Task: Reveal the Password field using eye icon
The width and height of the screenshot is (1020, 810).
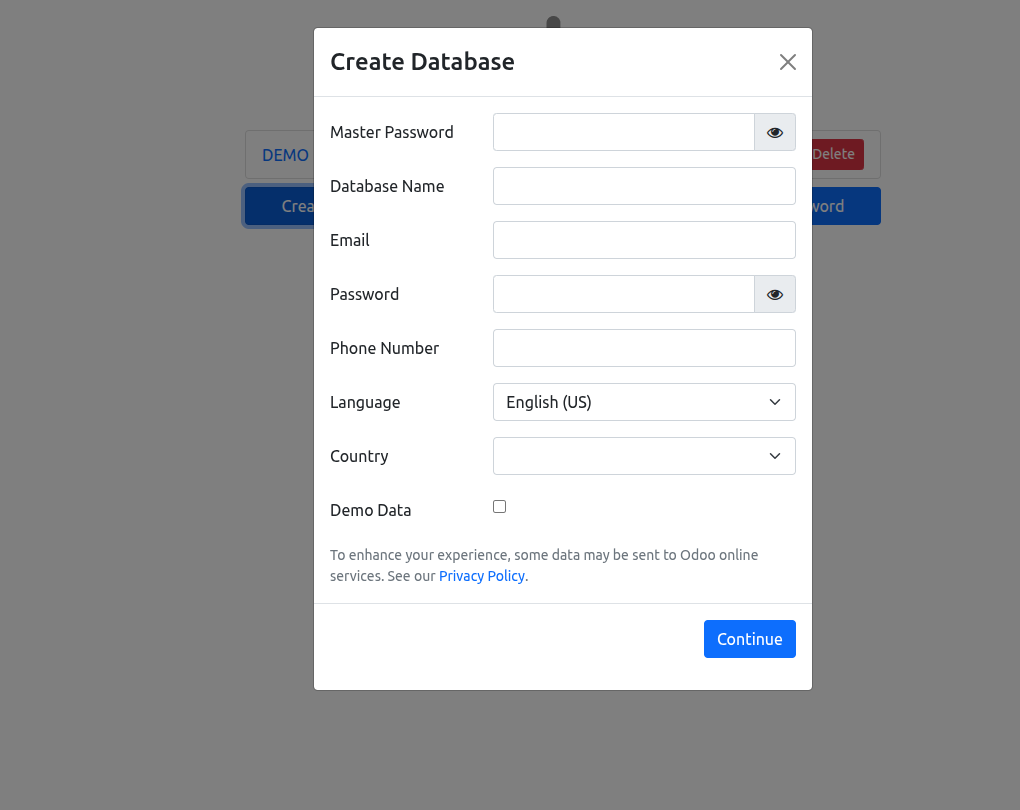Action: point(775,294)
